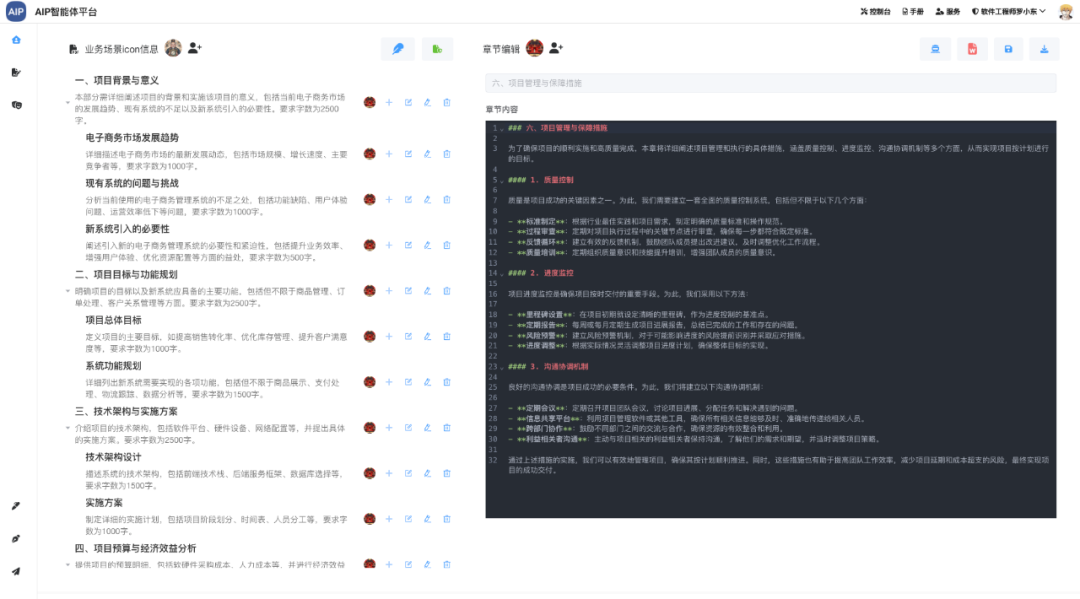1080x599 pixels.
Task: Open the 服务 menu item
Action: [x=948, y=12]
